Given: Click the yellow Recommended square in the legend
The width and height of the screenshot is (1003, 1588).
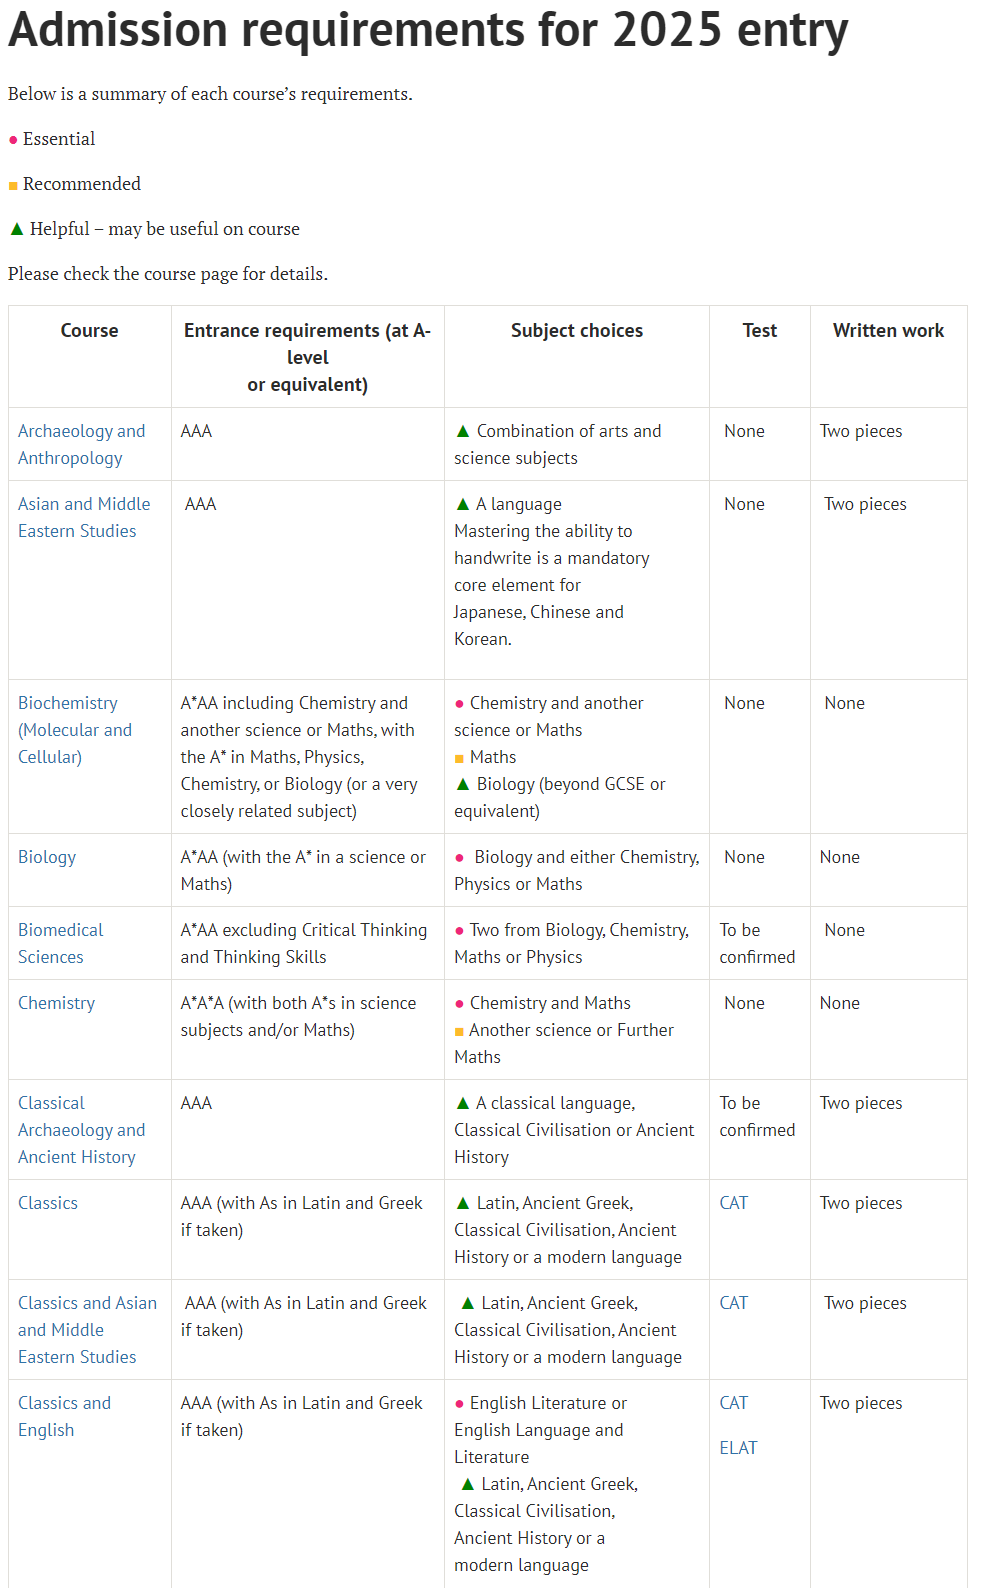Looking at the screenshot, I should pyautogui.click(x=13, y=185).
